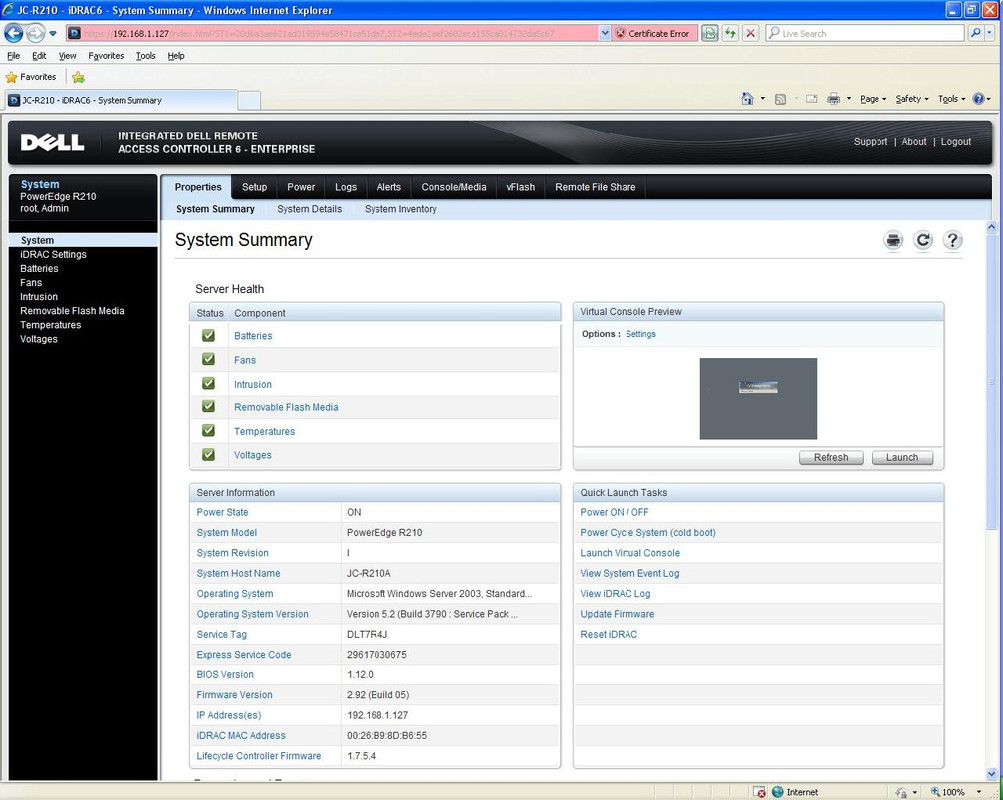The image size is (1003, 800).
Task: Open the search provider dropdown arrow
Action: (x=991, y=33)
